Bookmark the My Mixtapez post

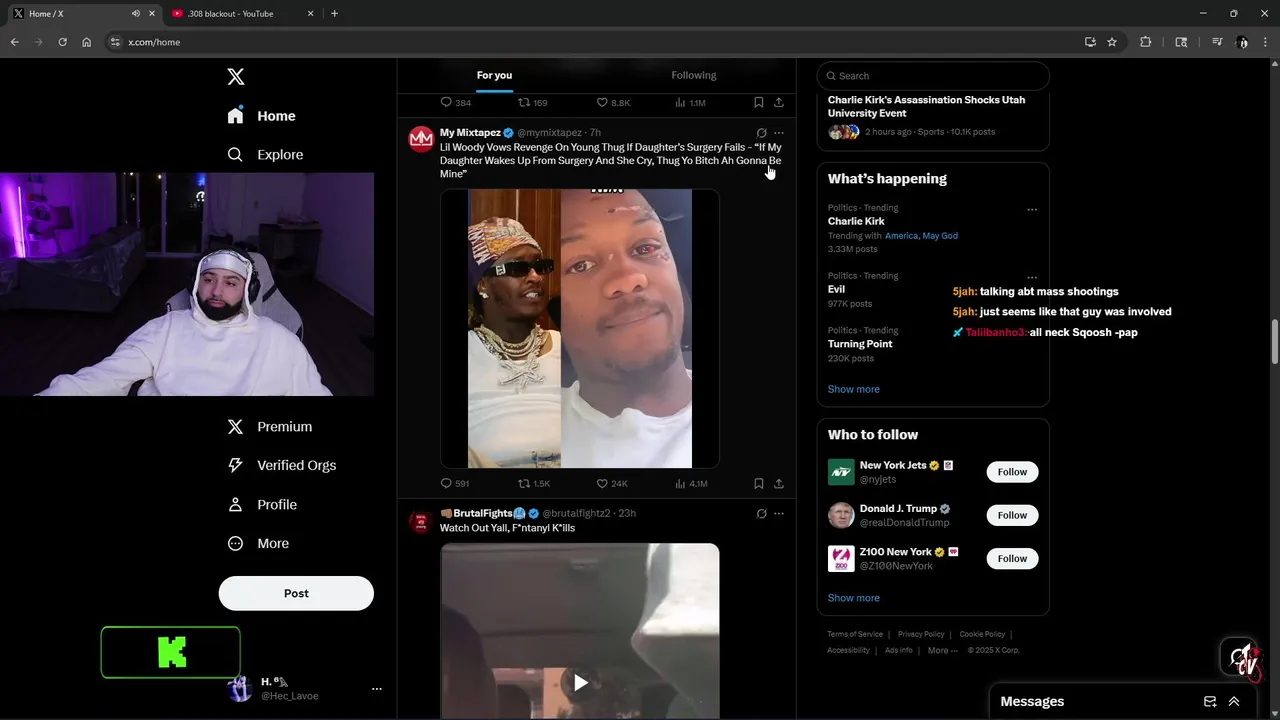tap(759, 484)
